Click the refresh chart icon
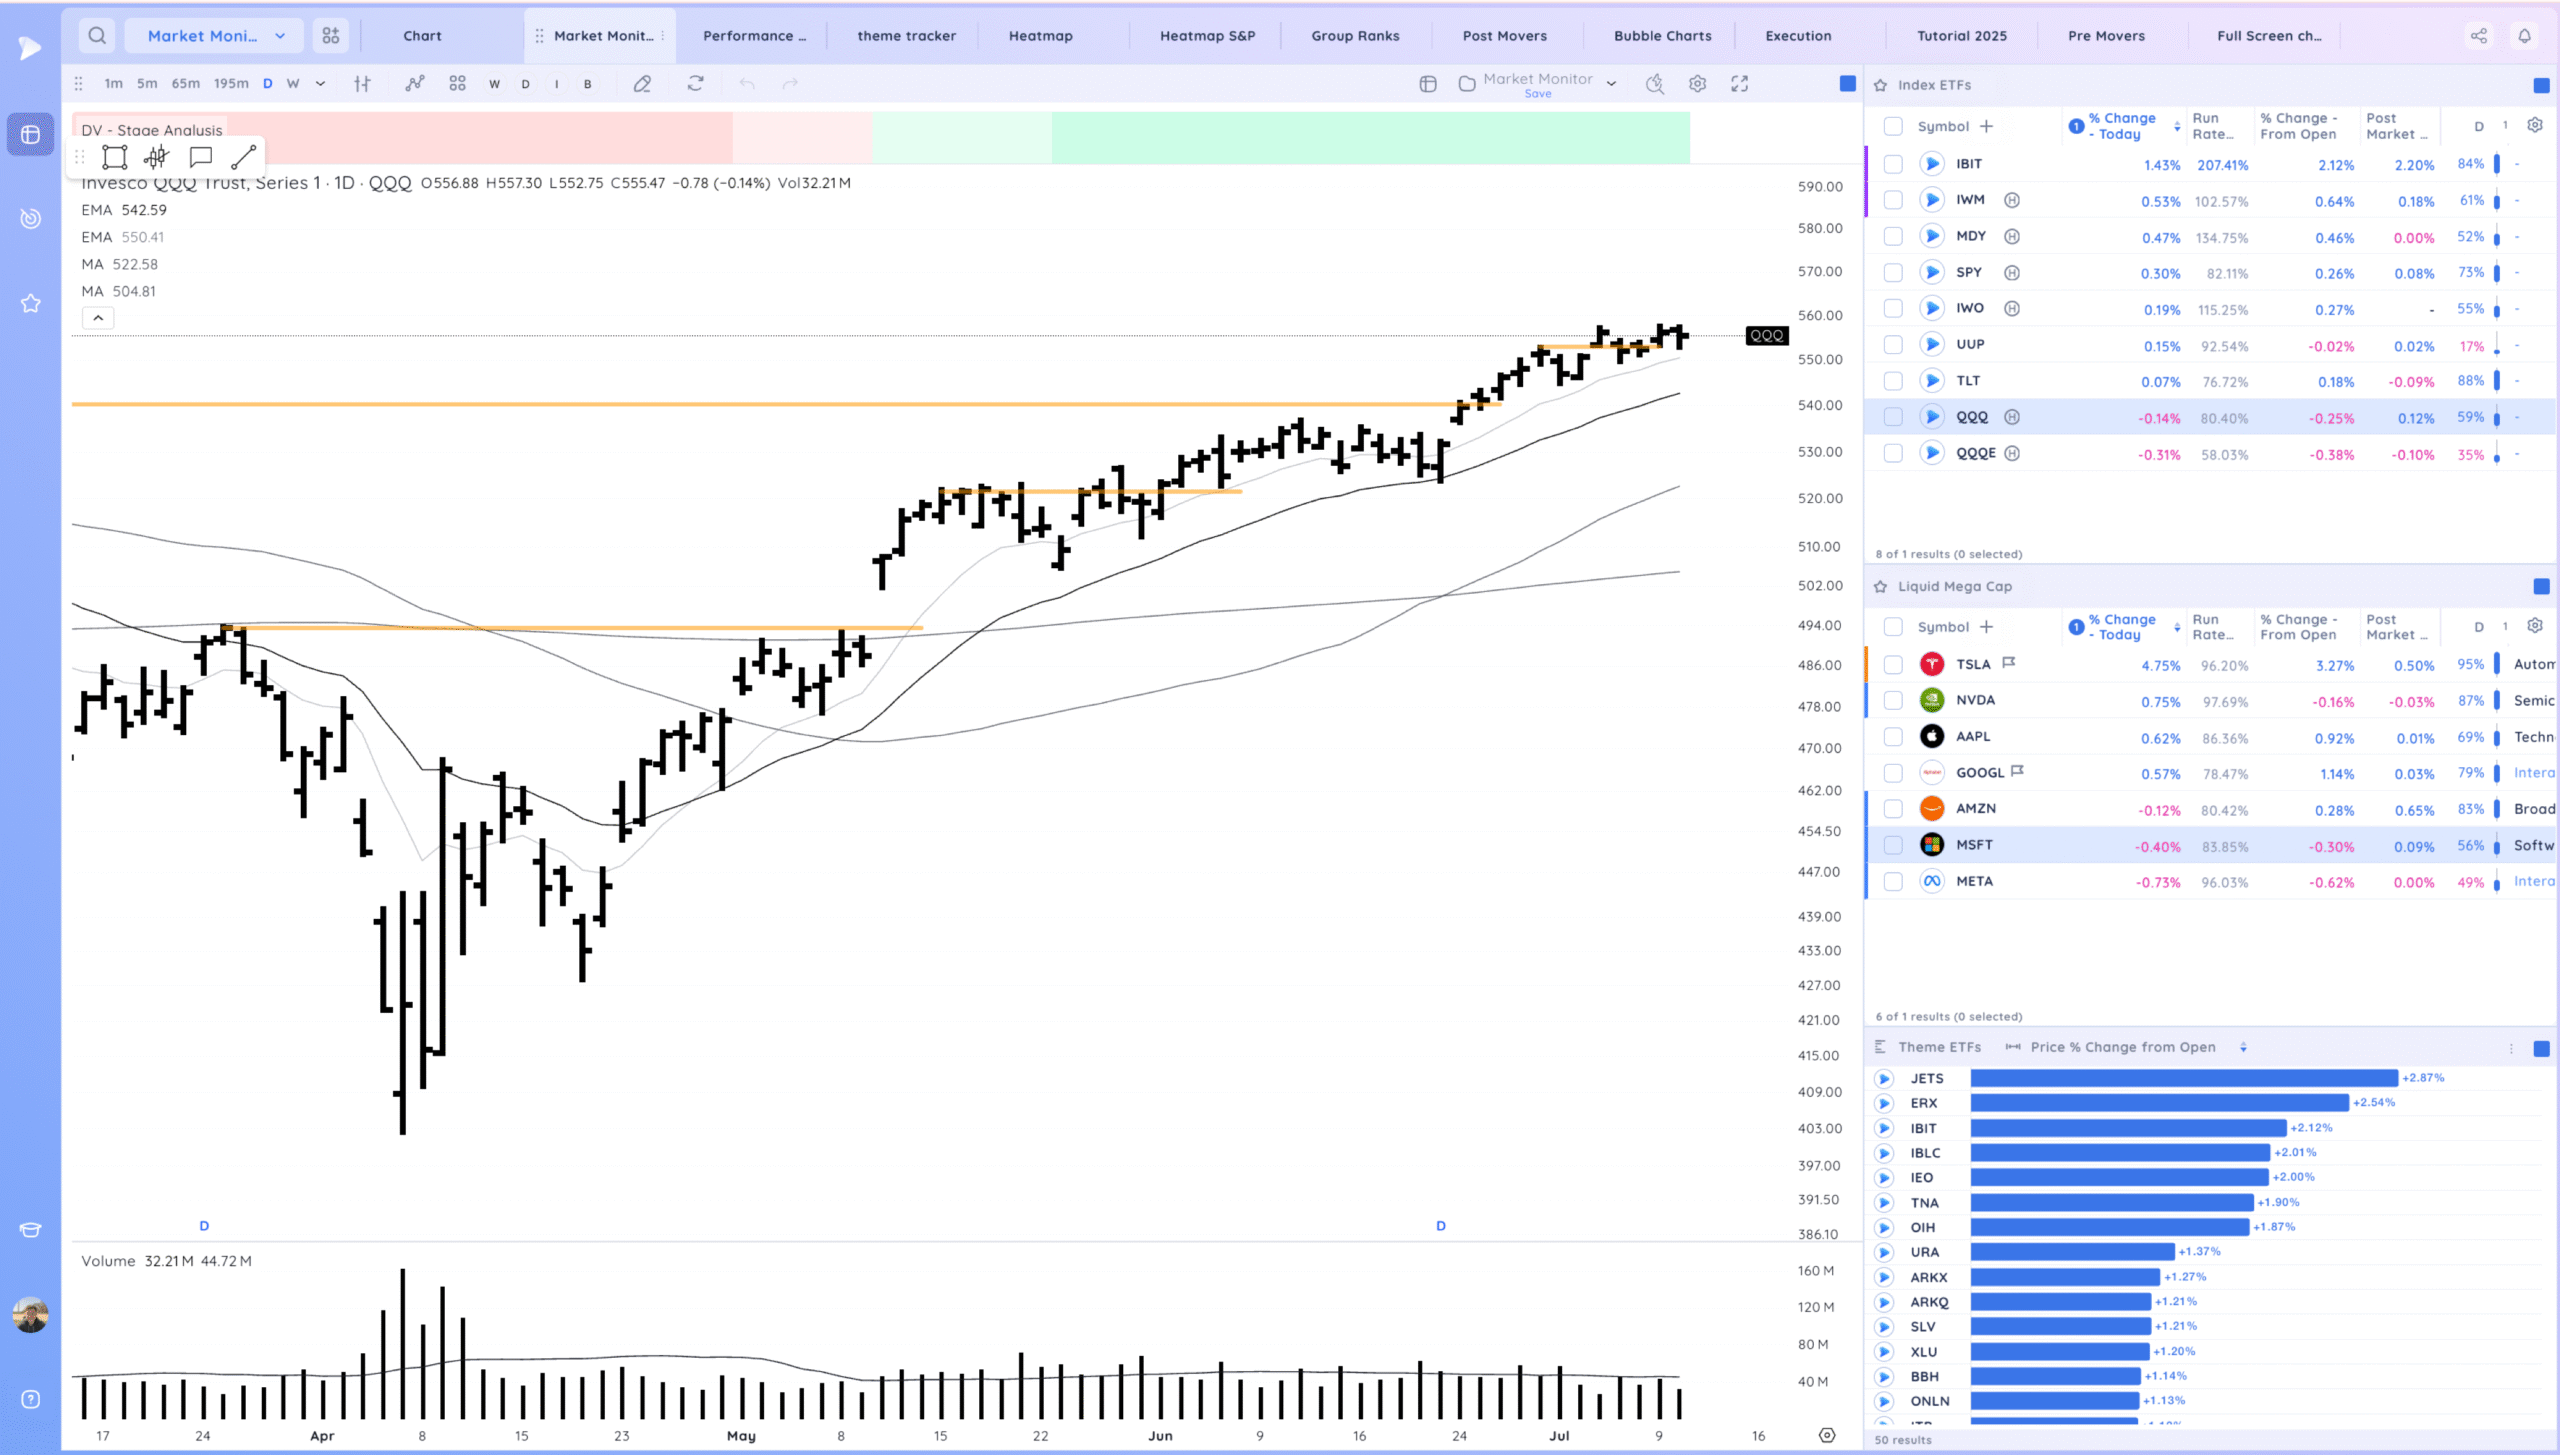This screenshot has height=1455, width=2560. [696, 84]
